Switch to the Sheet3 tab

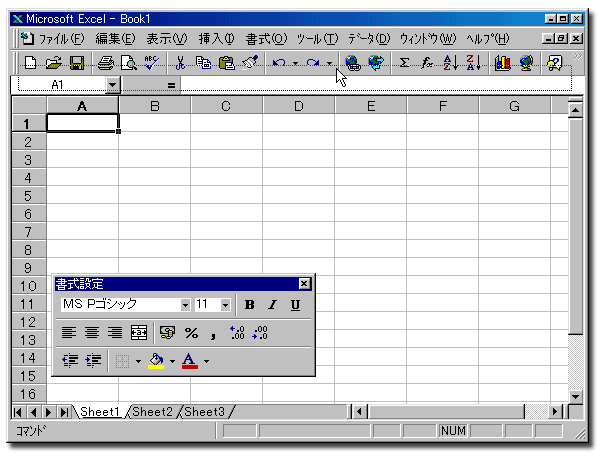pos(204,412)
